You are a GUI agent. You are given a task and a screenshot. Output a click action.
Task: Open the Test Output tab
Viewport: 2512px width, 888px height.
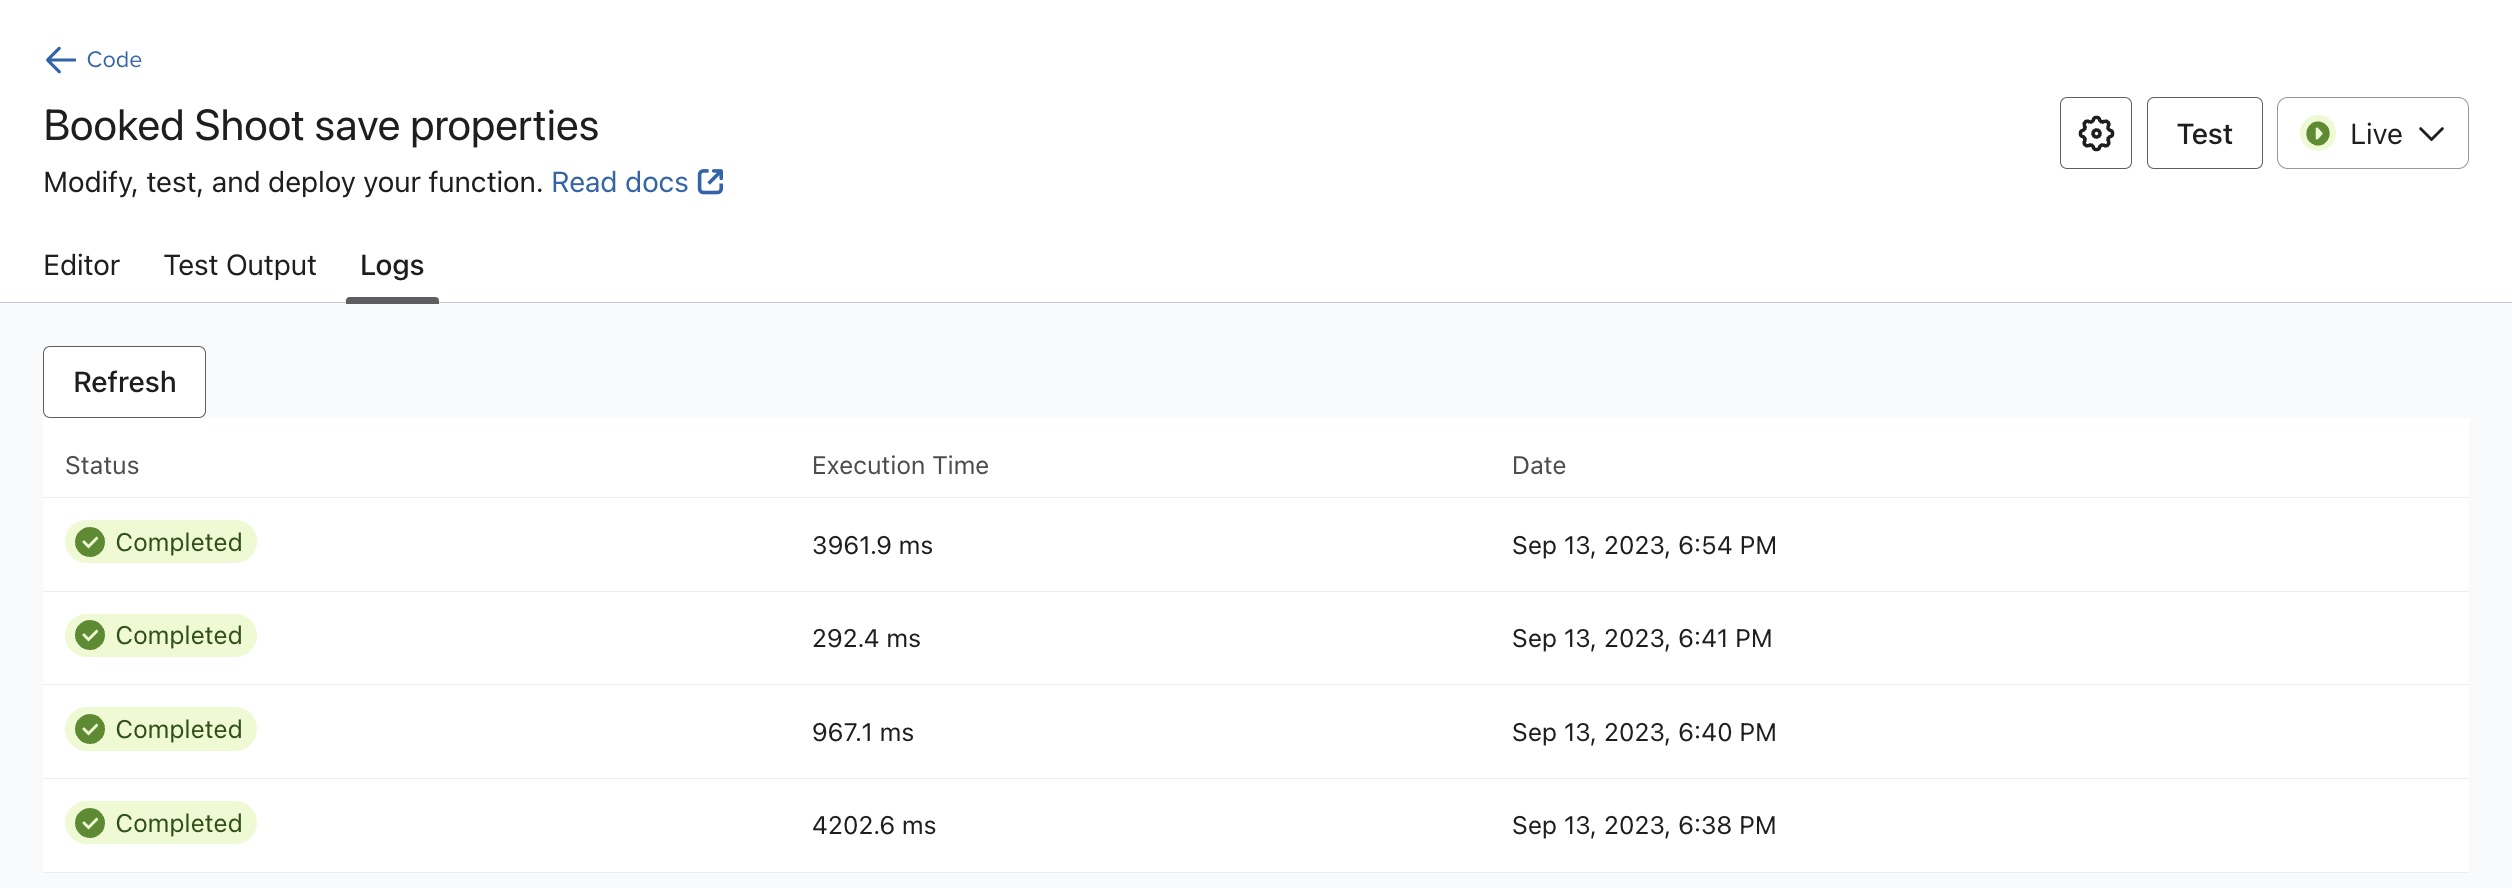point(240,265)
